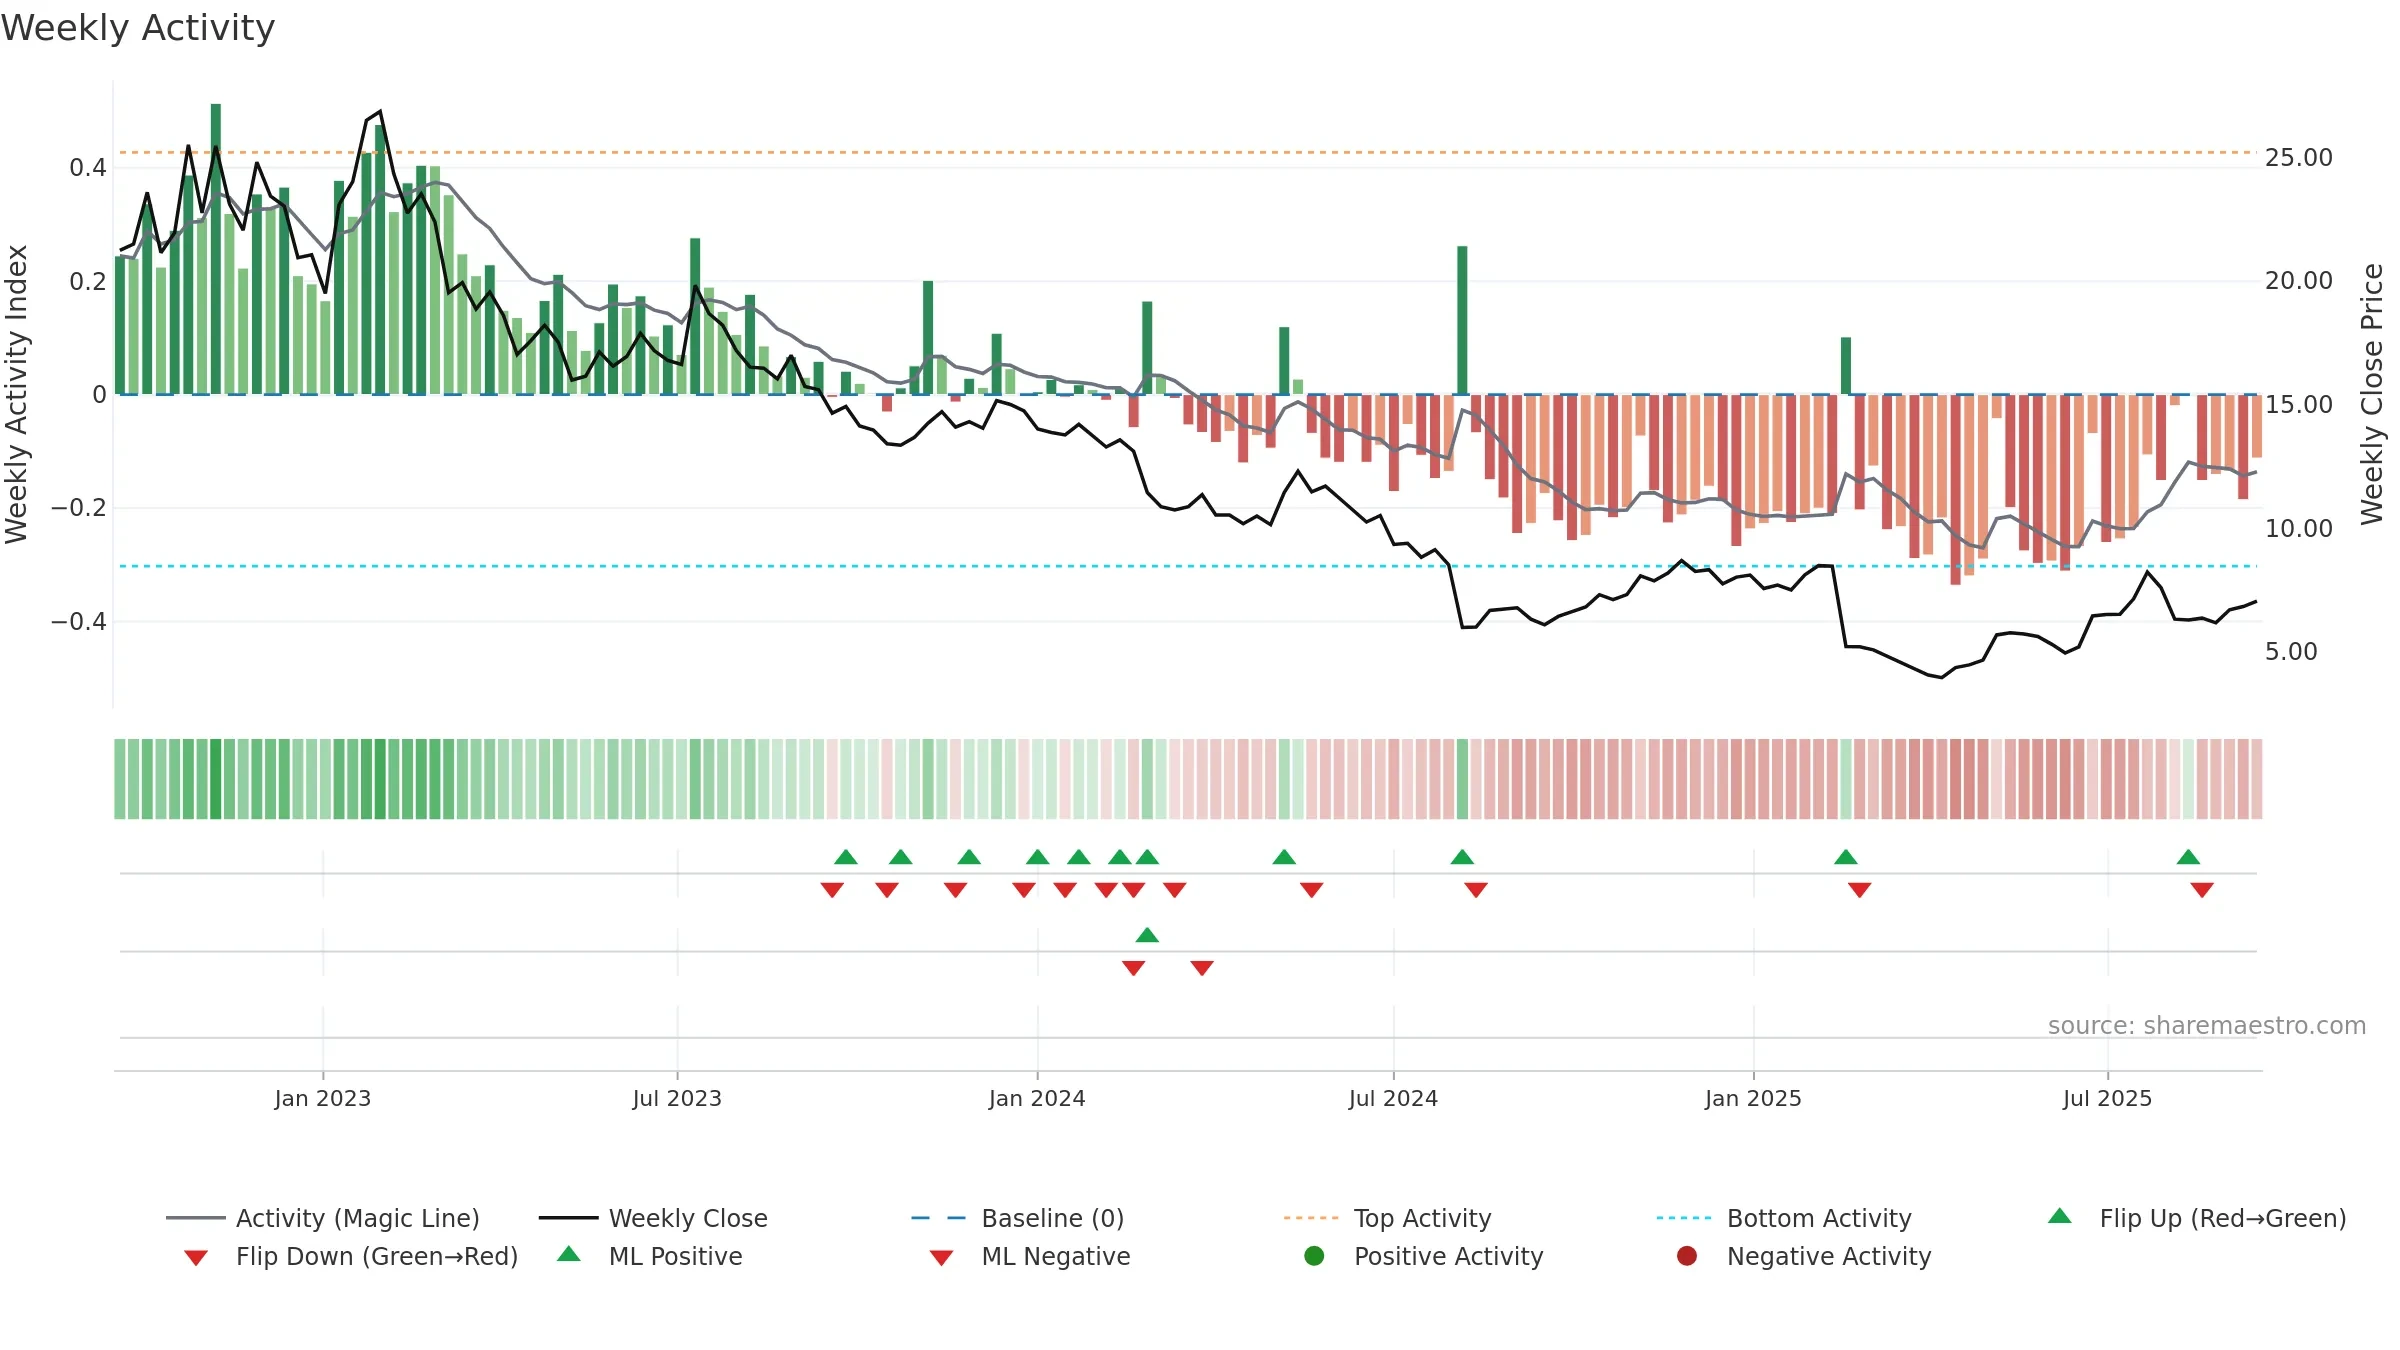The height and width of the screenshot is (1350, 2400).
Task: Click the rightmost ML Negative red marker
Action: click(1202, 968)
